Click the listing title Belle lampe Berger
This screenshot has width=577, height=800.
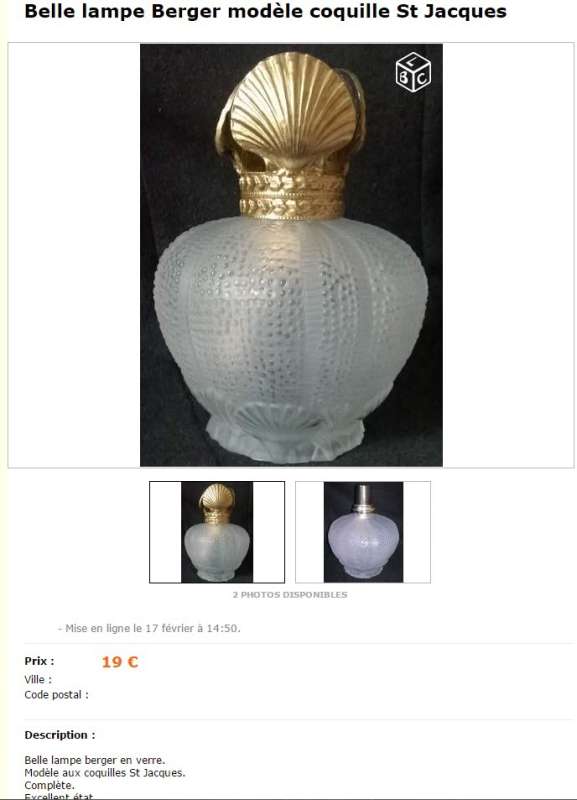[x=265, y=11]
